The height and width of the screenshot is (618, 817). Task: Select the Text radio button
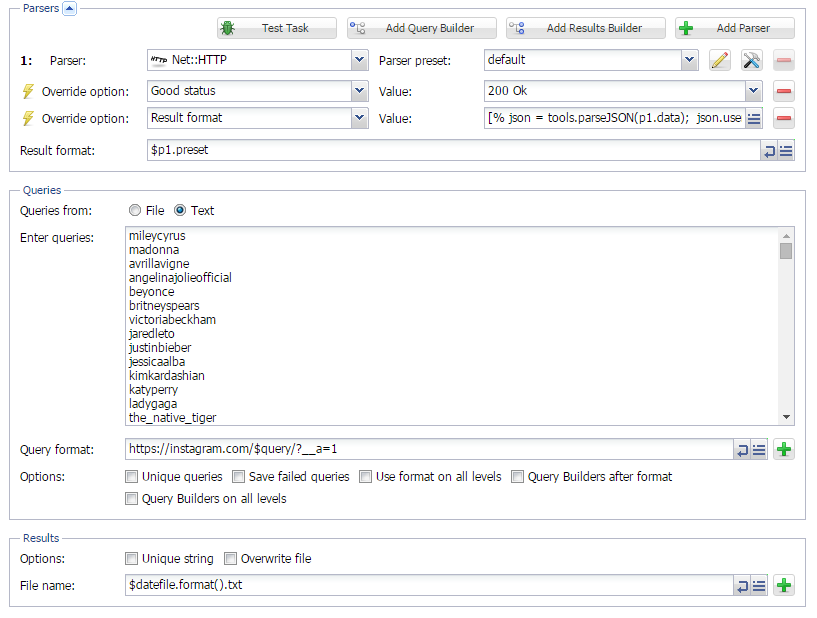pos(180,210)
